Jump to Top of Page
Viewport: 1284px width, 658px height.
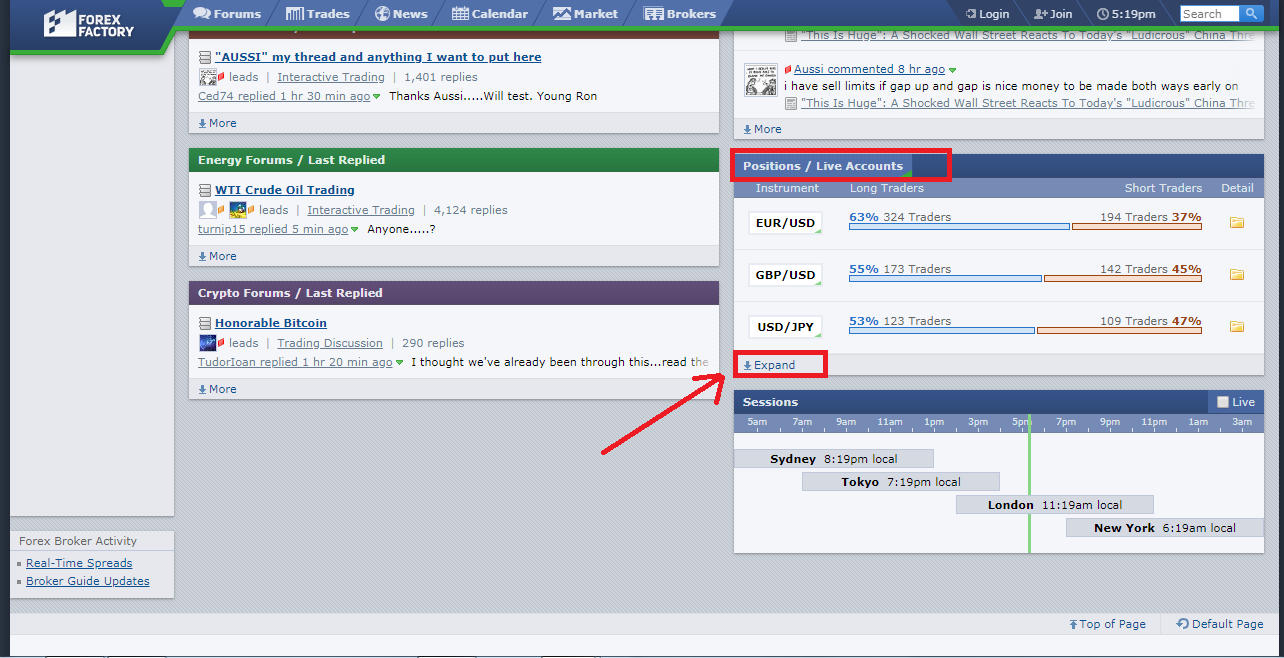1107,624
